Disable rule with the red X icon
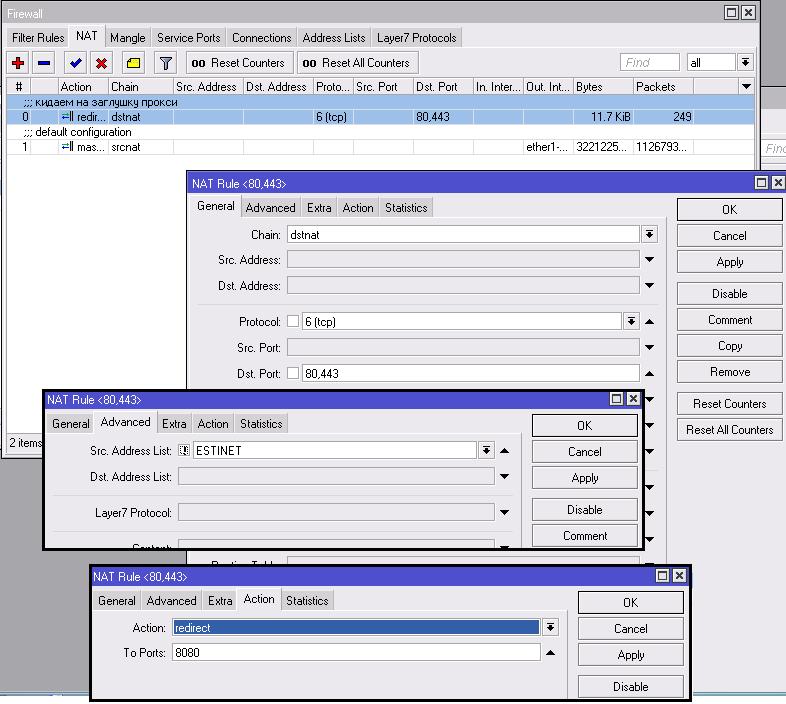The height and width of the screenshot is (704, 786). (101, 63)
